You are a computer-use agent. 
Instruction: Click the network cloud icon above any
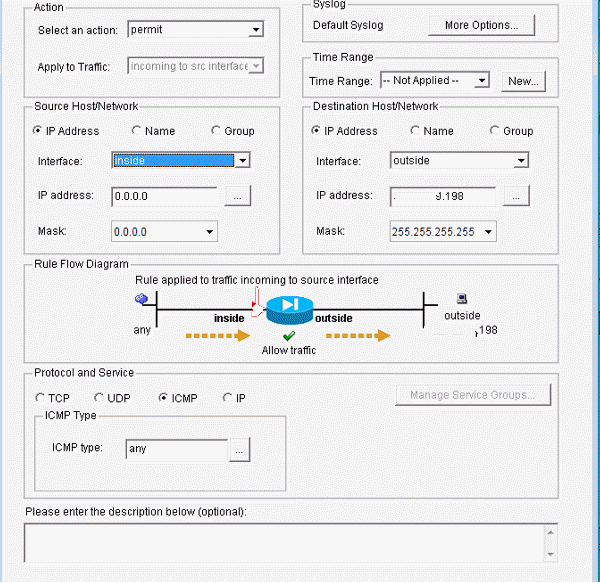click(141, 298)
